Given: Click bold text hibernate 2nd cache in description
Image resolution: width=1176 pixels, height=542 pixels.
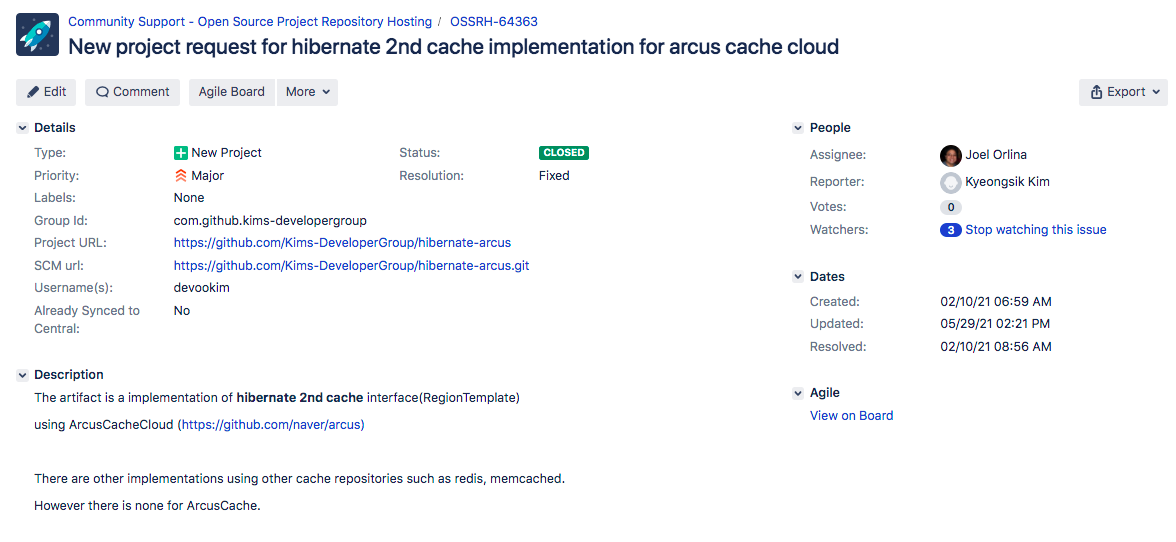Looking at the screenshot, I should pyautogui.click(x=300, y=397).
